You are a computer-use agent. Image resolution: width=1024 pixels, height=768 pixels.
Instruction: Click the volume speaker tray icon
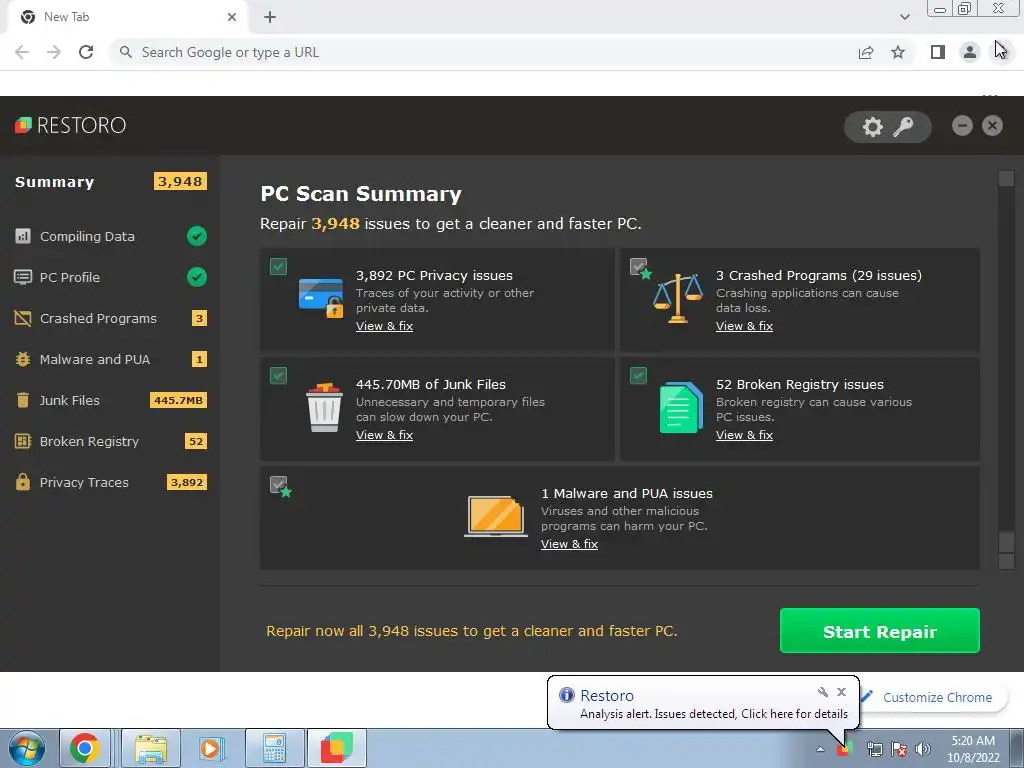(923, 749)
